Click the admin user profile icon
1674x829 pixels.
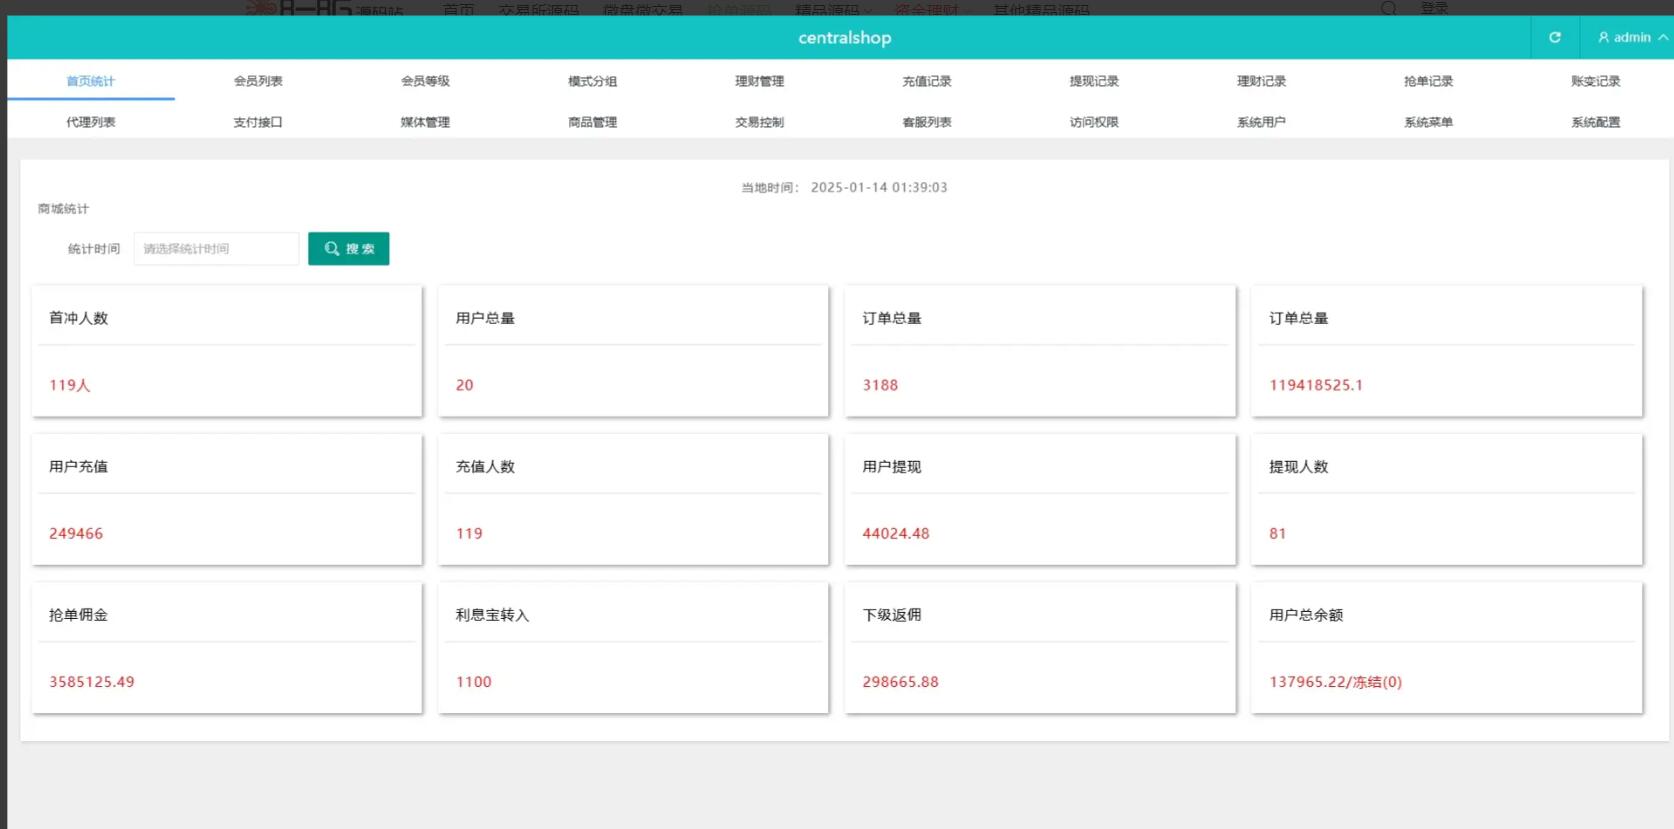pyautogui.click(x=1603, y=38)
